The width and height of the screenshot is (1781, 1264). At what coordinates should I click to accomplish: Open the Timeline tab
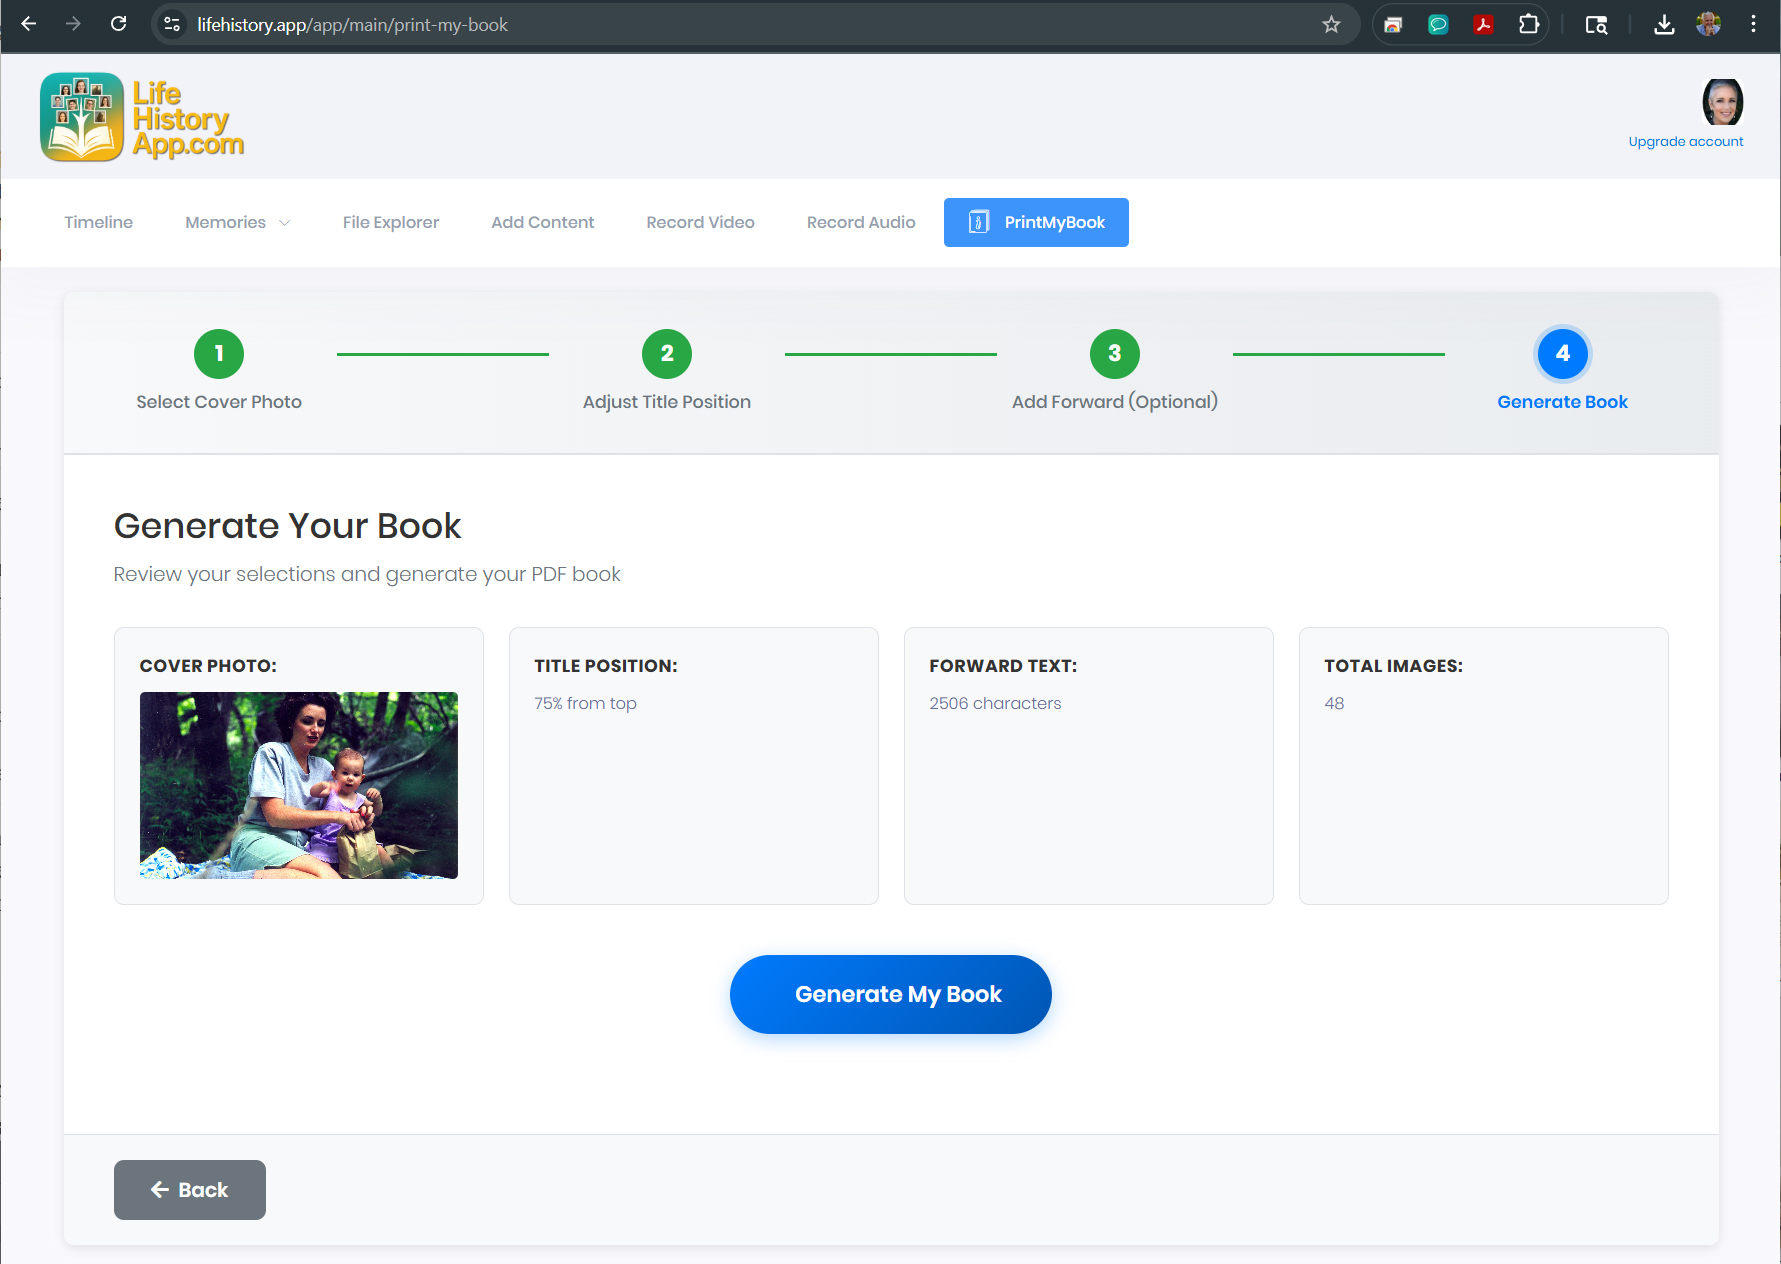(98, 222)
